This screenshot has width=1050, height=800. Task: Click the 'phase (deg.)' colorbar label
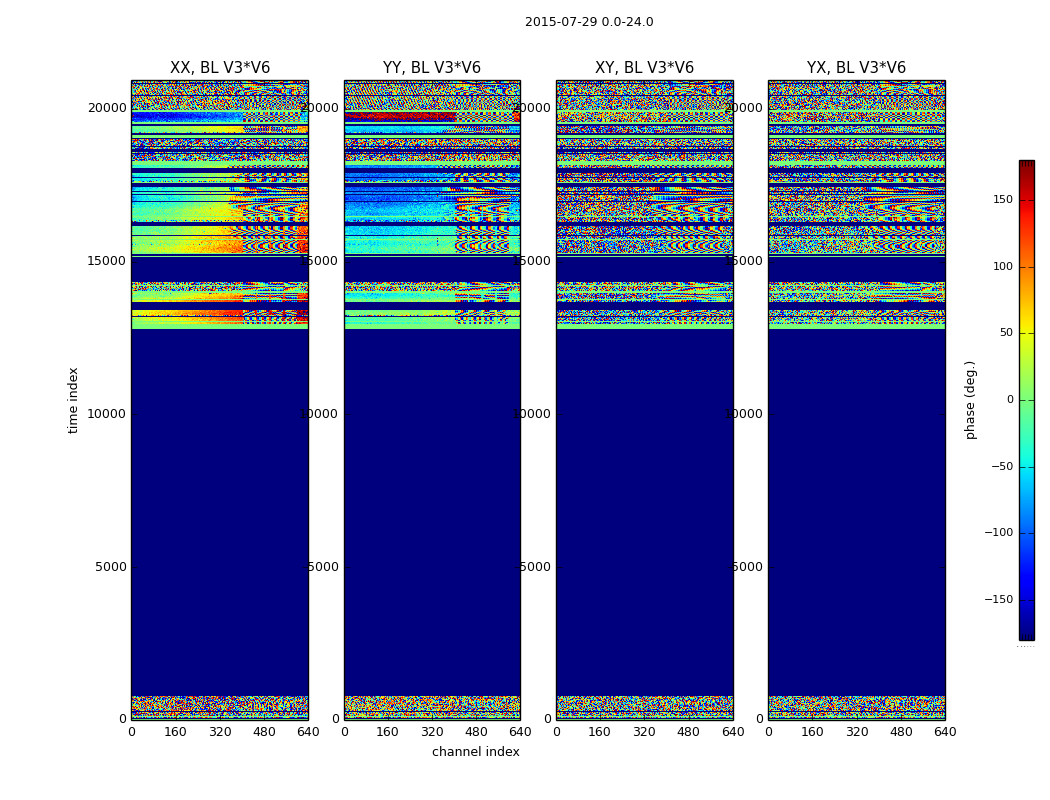(970, 400)
